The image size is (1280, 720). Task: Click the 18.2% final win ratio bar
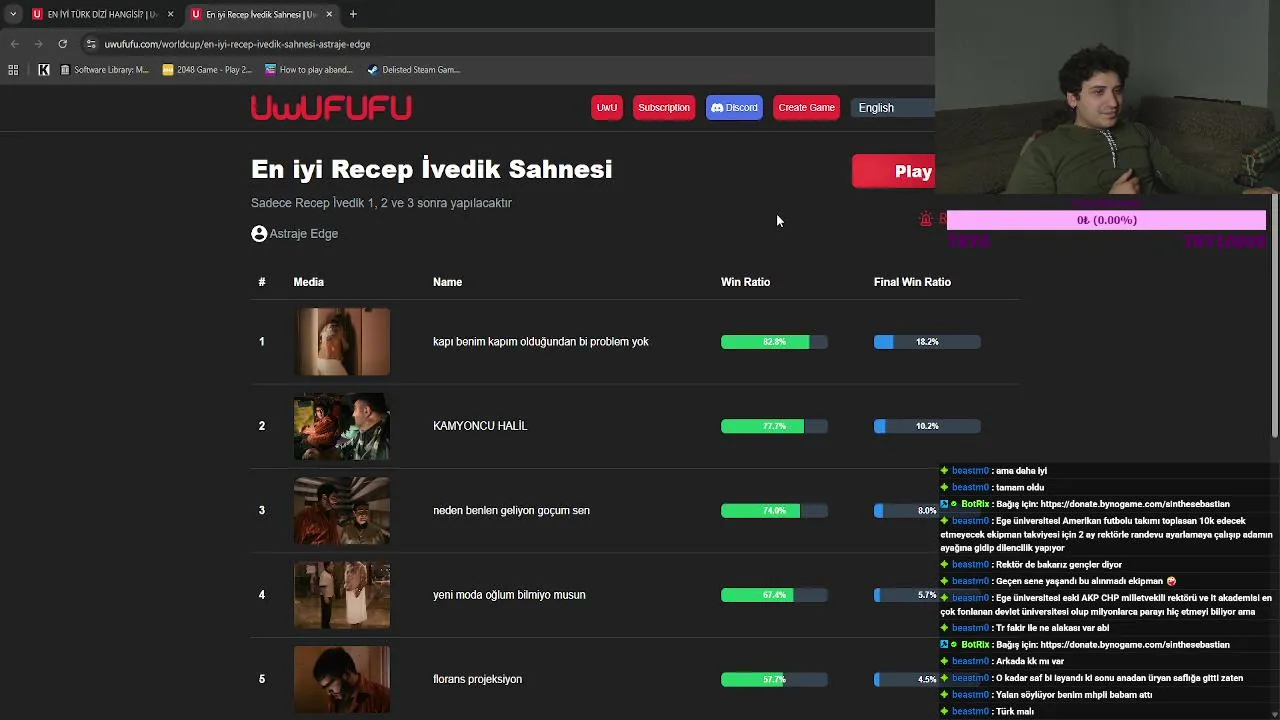click(x=927, y=342)
